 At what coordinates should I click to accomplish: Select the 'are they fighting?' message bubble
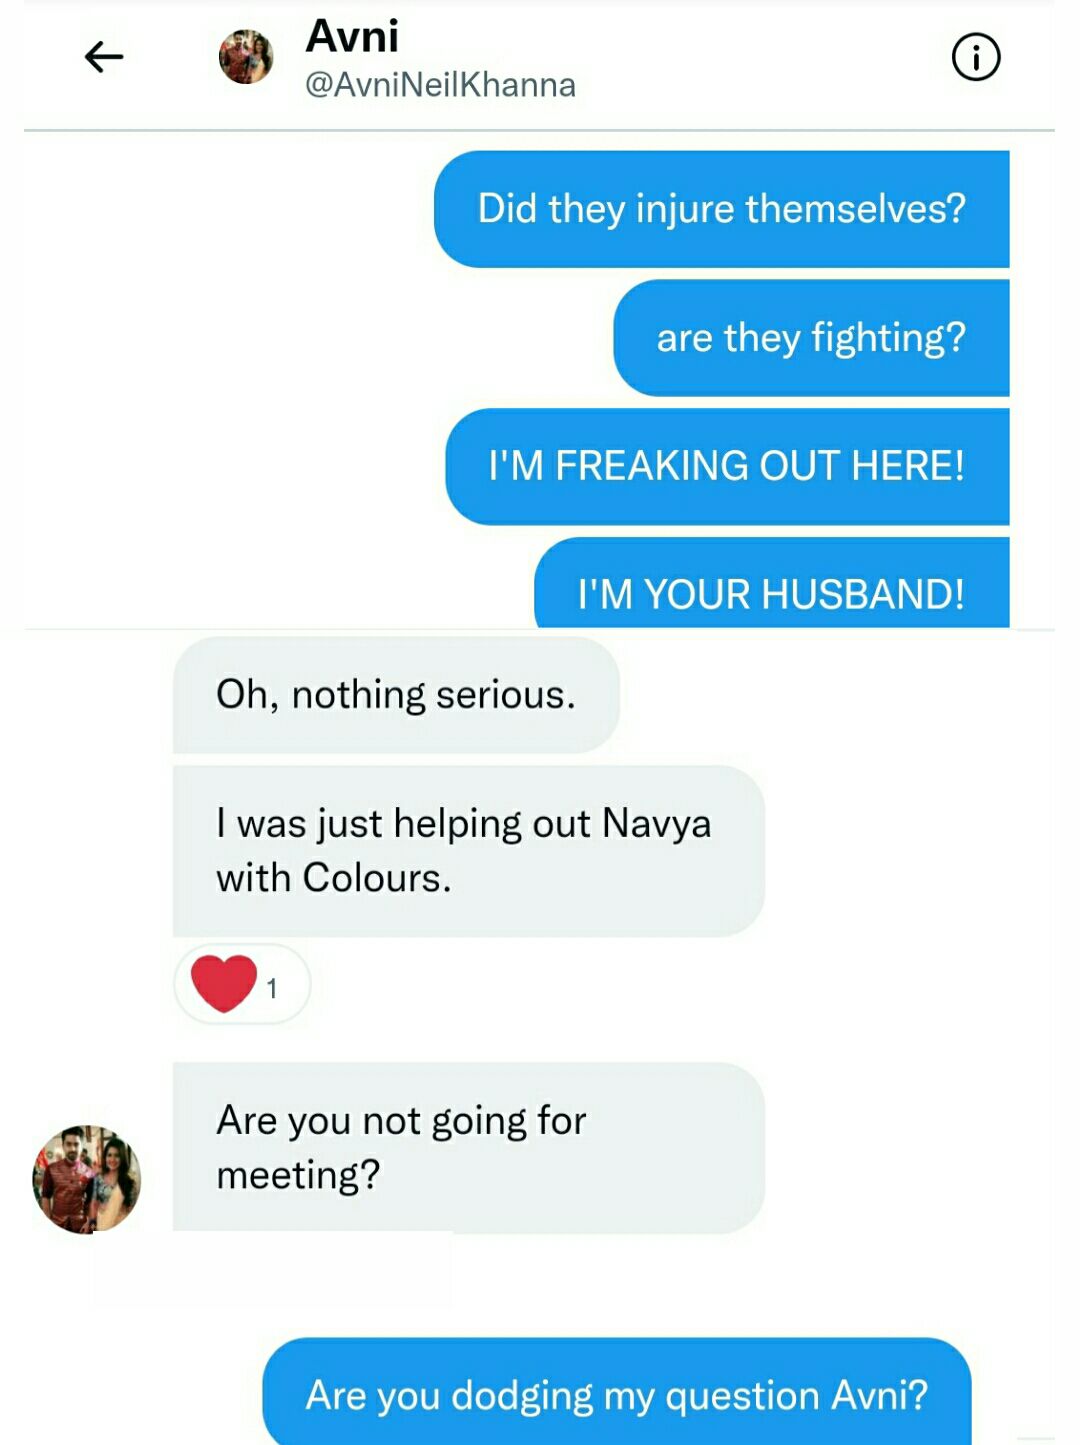[x=811, y=338]
